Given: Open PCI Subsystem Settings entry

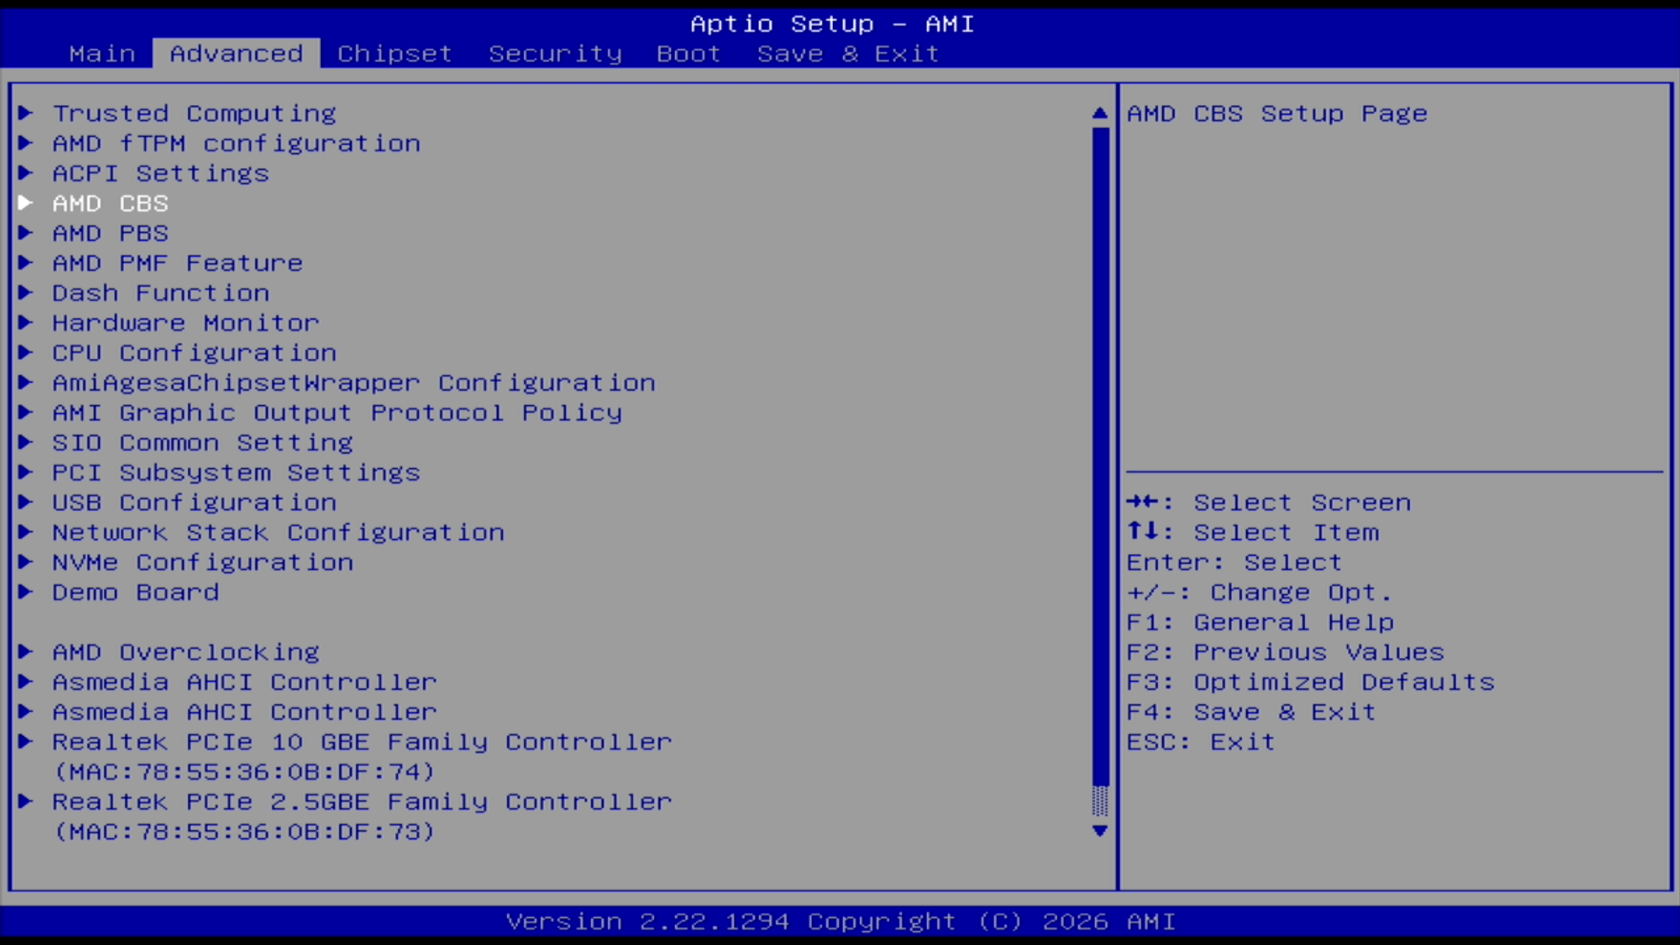Looking at the screenshot, I should [236, 474].
